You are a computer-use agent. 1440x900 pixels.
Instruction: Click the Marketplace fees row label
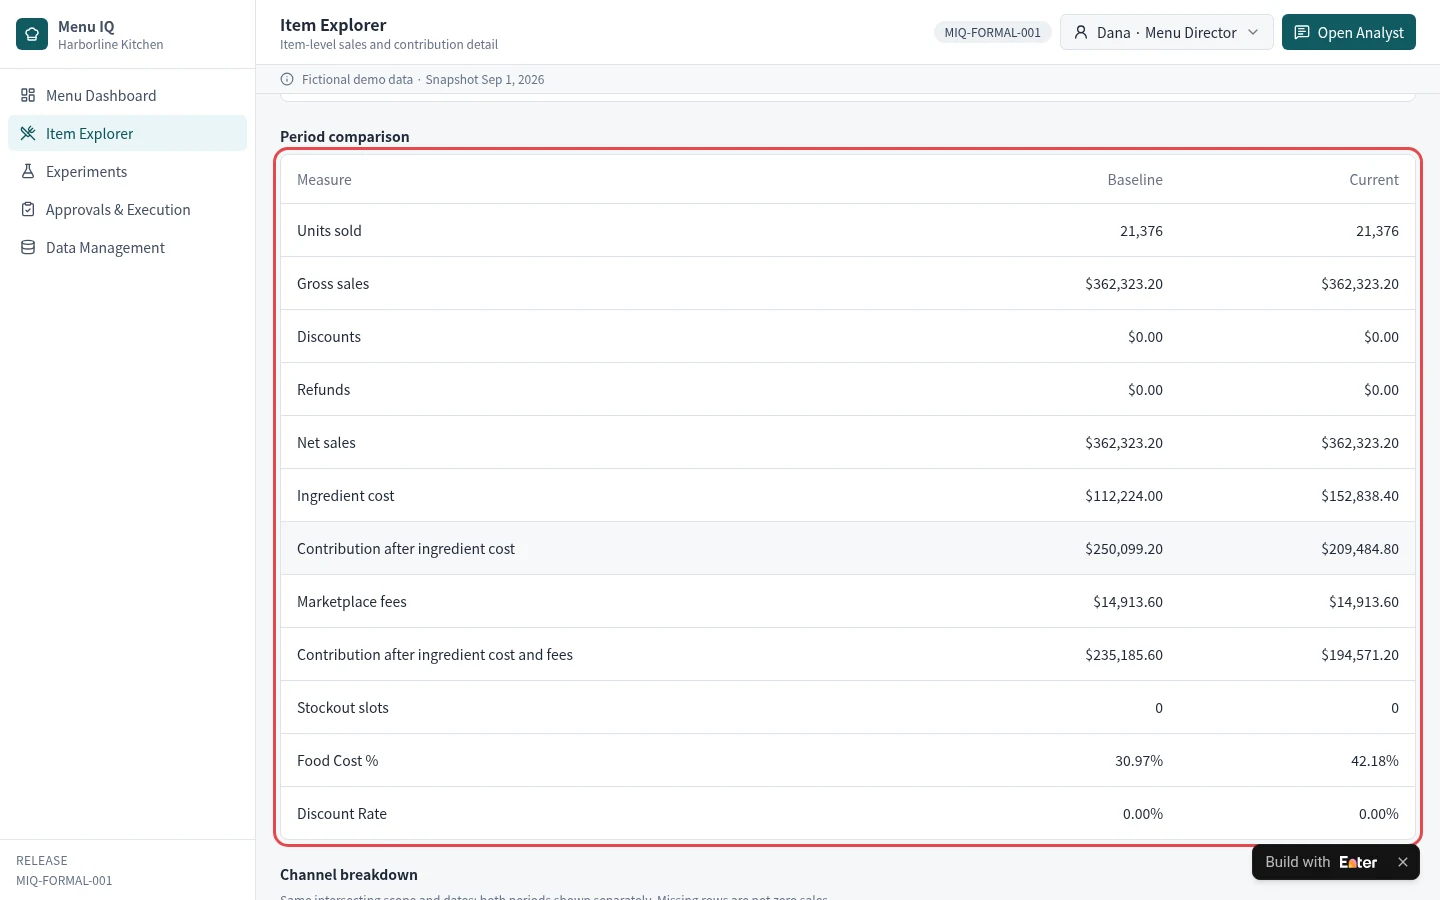tap(352, 602)
